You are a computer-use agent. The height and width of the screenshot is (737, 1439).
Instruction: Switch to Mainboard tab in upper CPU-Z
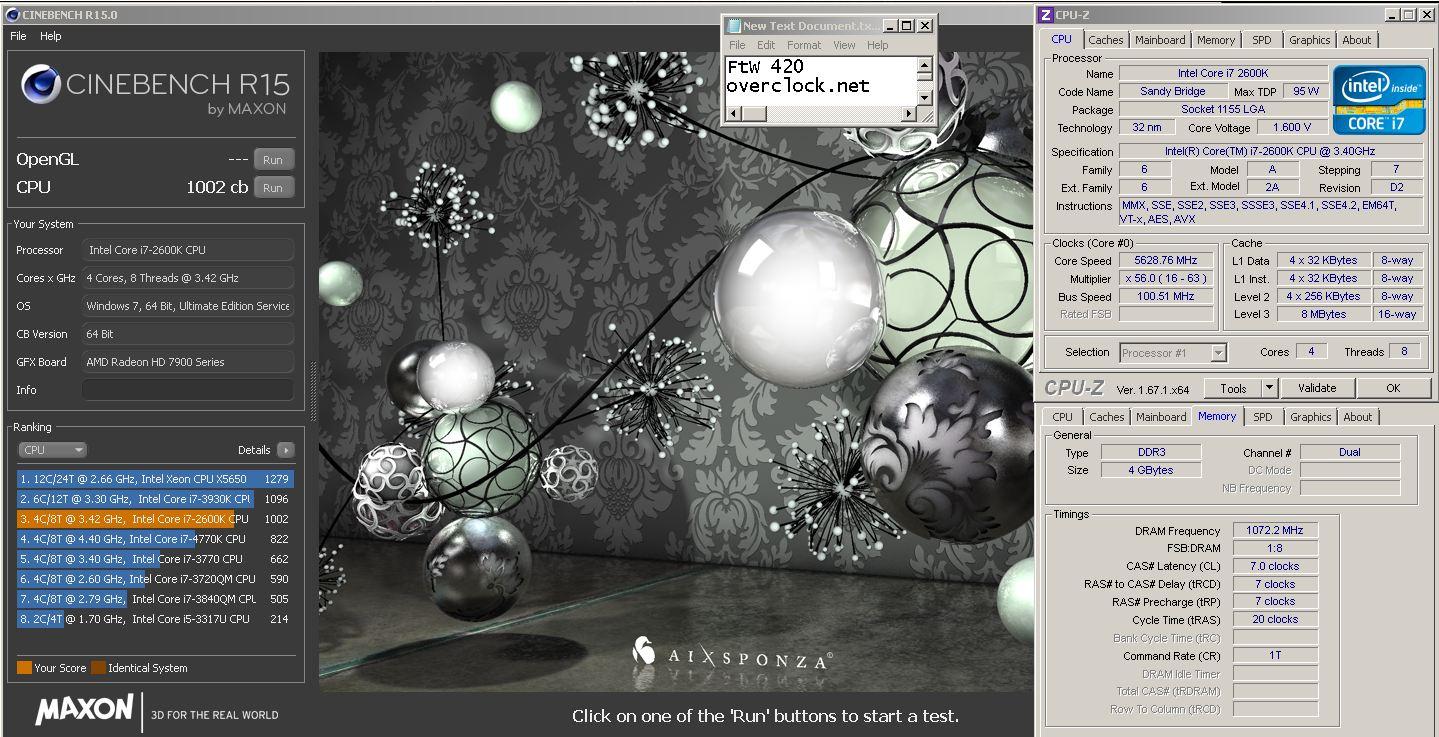pyautogui.click(x=1160, y=40)
